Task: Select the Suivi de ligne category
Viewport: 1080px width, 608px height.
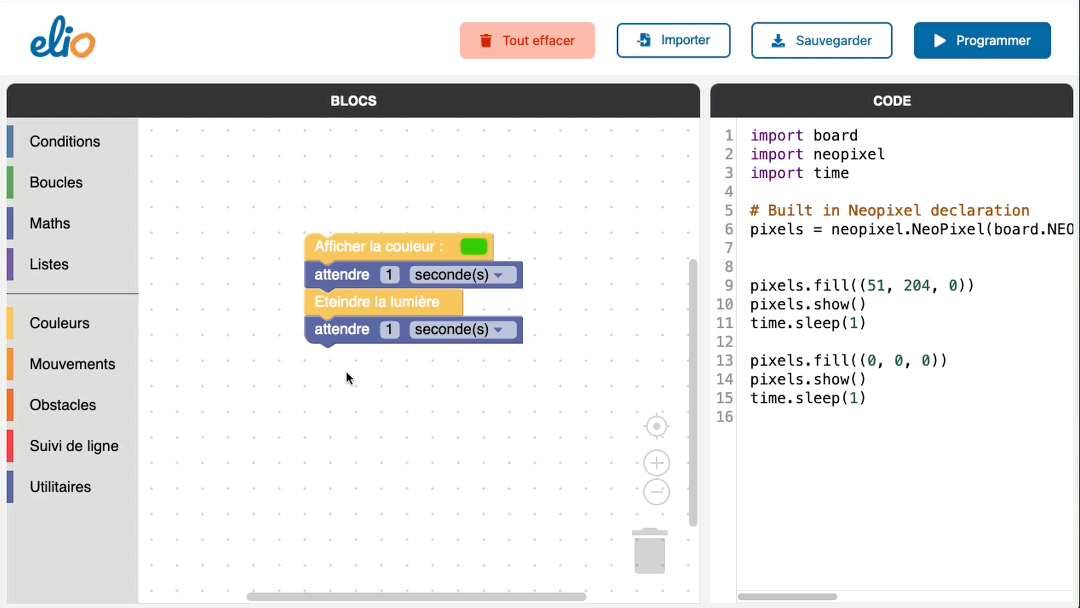Action: tap(74, 447)
